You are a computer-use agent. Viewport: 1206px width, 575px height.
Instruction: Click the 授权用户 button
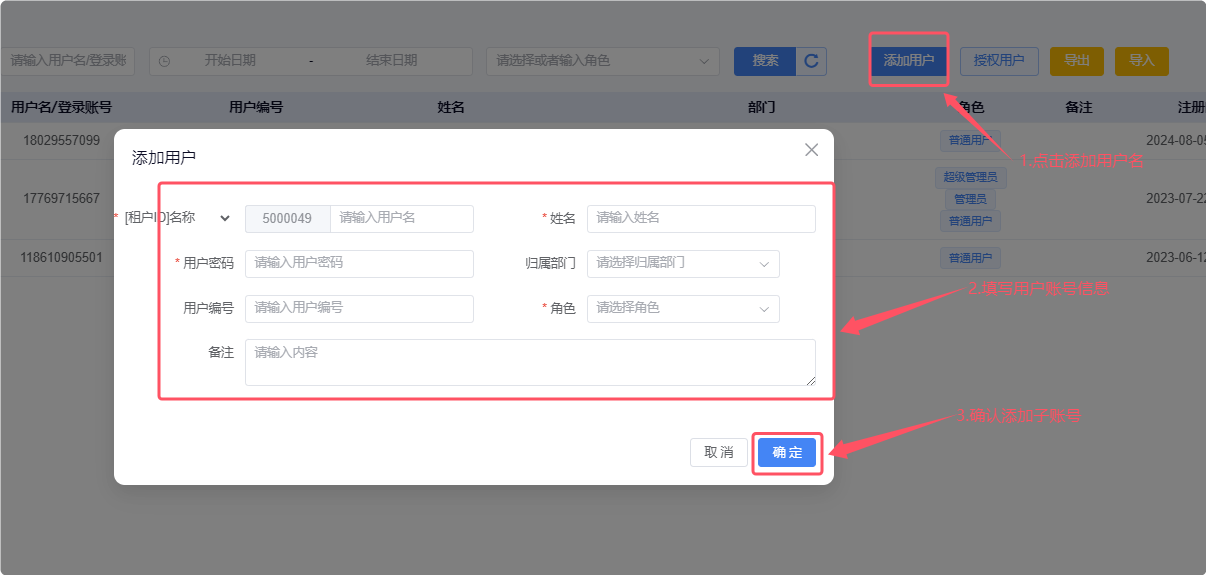pos(999,61)
